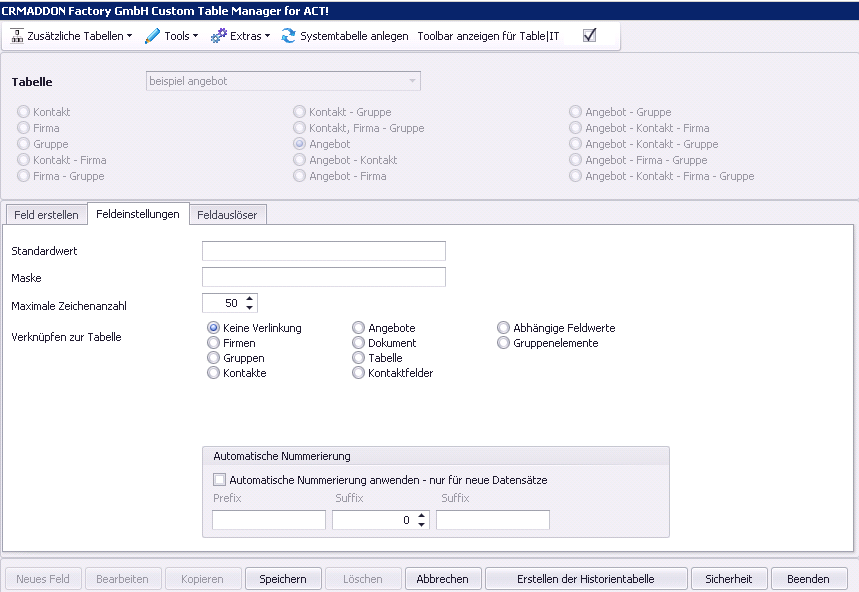Click the Bearbeiten button
859x592 pixels.
[122, 579]
